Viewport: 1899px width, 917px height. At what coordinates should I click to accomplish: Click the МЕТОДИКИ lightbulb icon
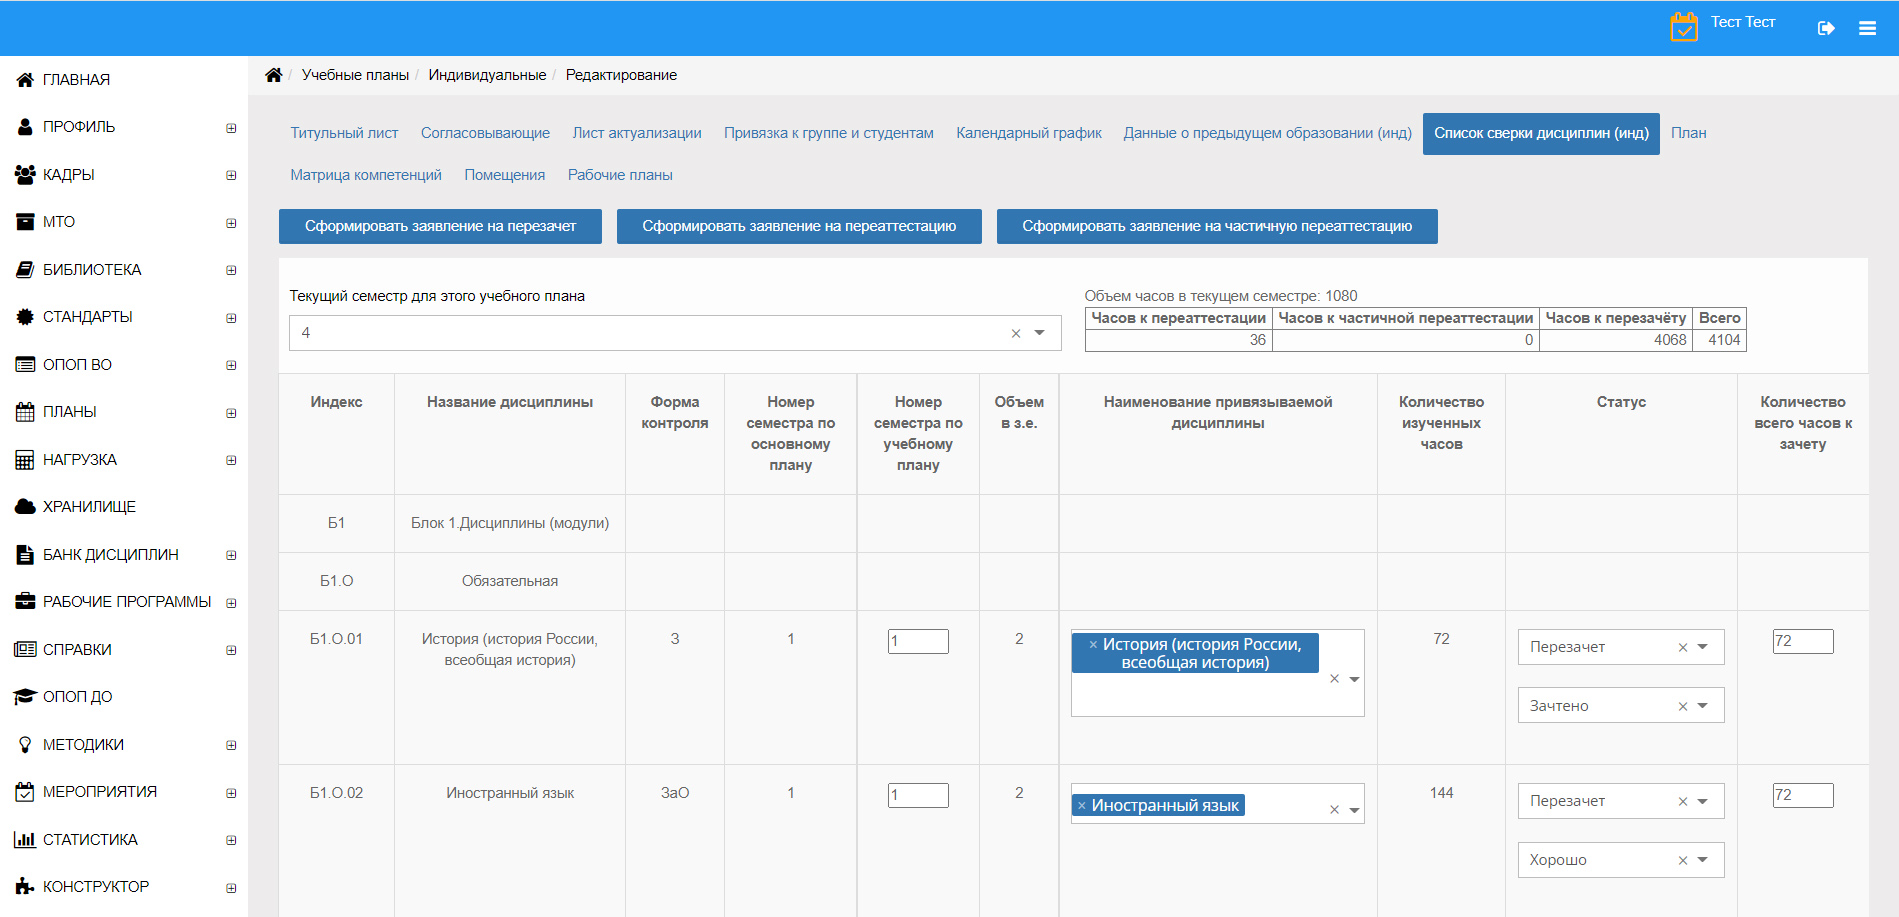click(25, 745)
